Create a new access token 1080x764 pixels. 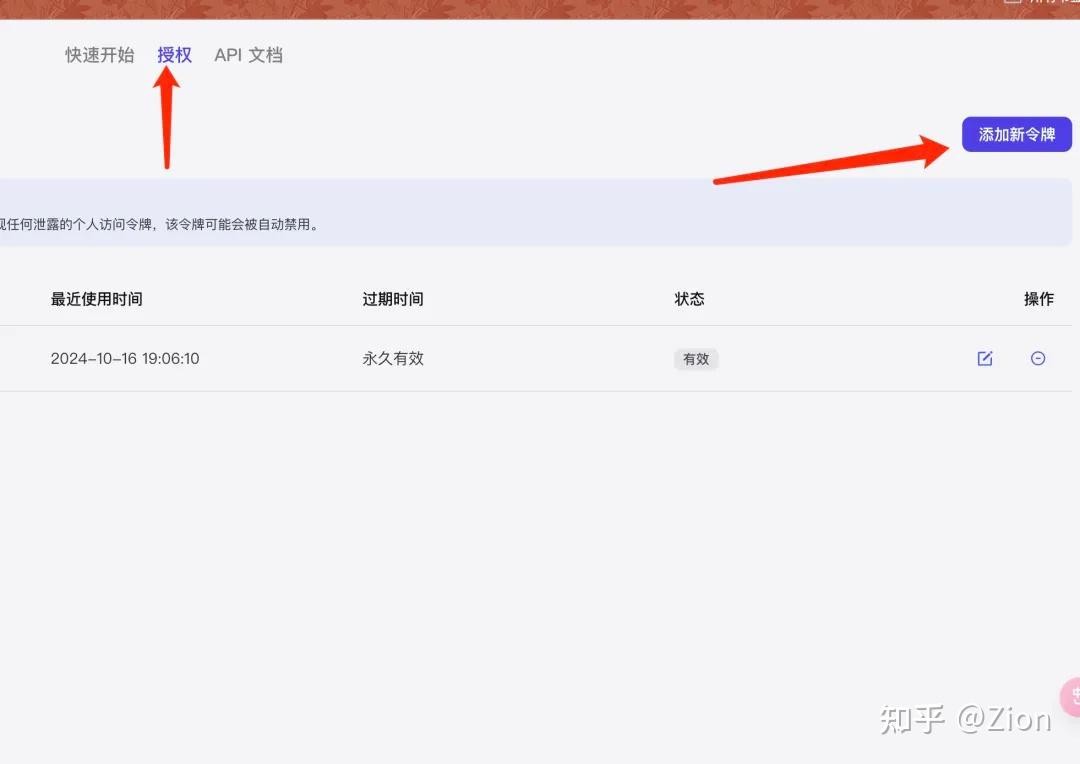tap(1017, 134)
